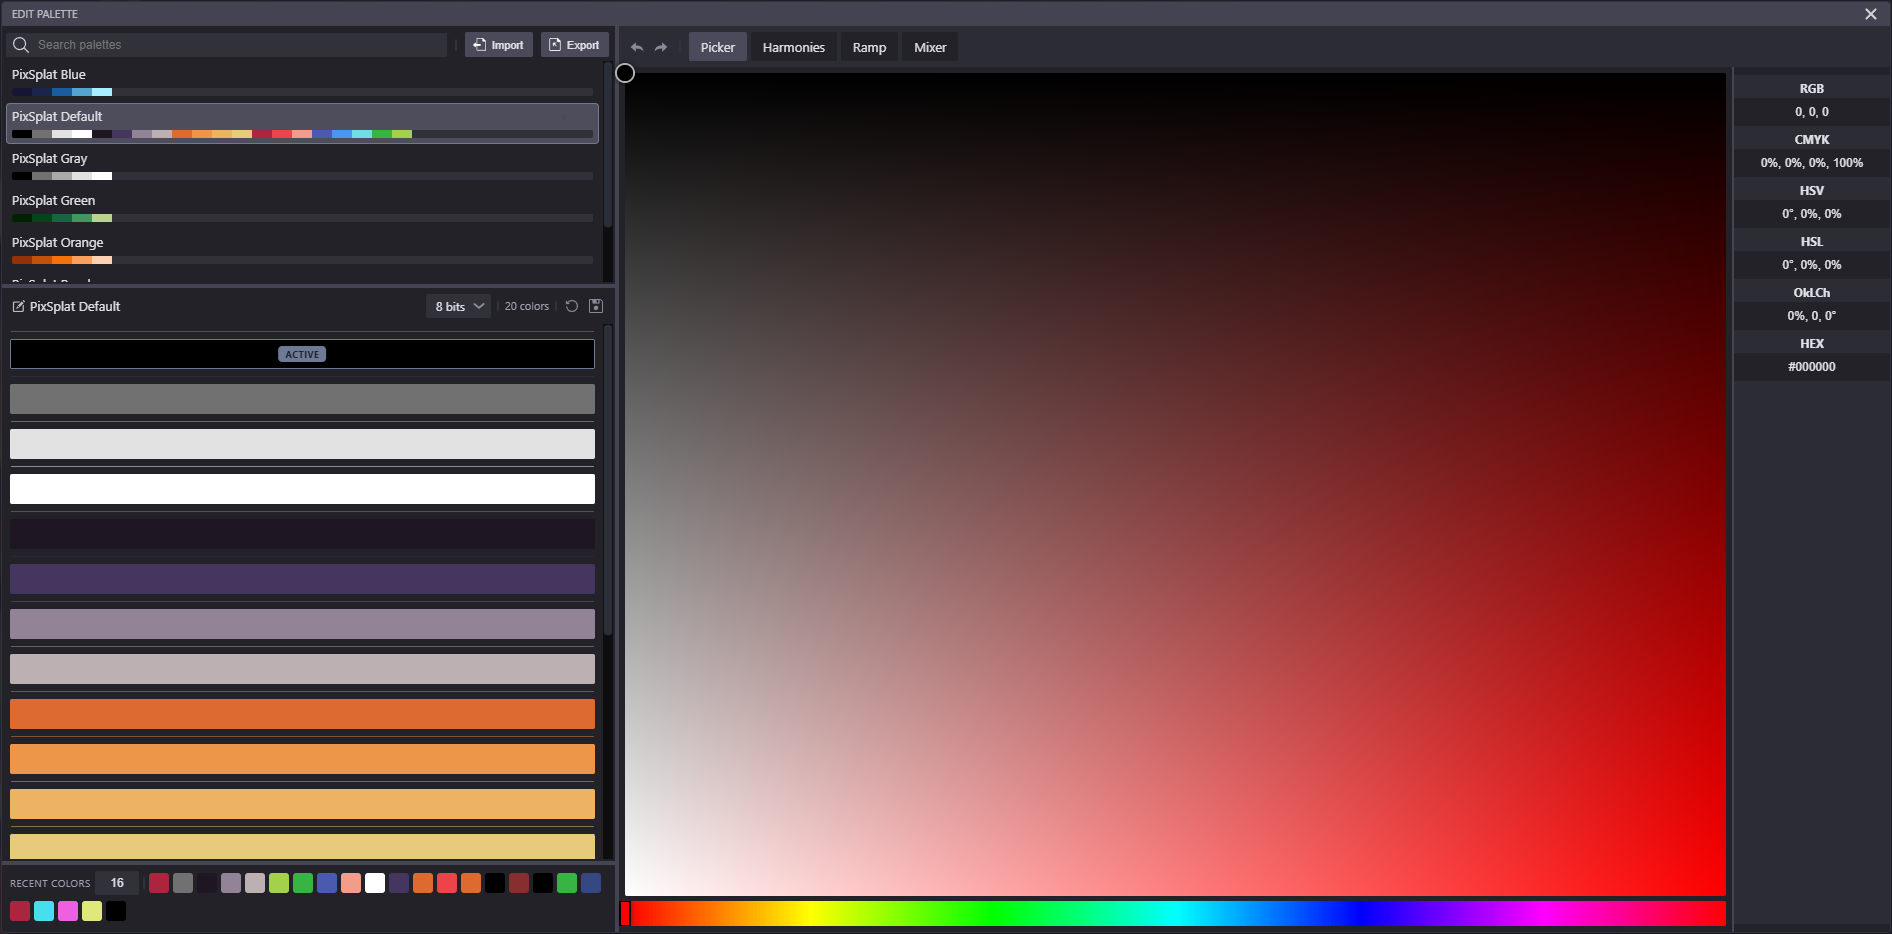This screenshot has height=934, width=1892.
Task: Choose the PixSplat Green palette
Action: pos(302,208)
